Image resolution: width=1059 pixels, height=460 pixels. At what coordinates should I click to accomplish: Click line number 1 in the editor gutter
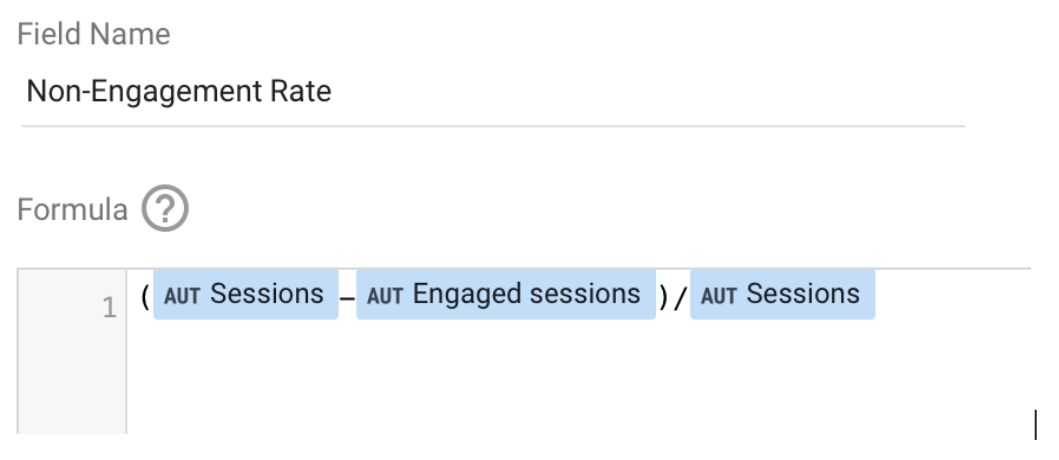(109, 308)
